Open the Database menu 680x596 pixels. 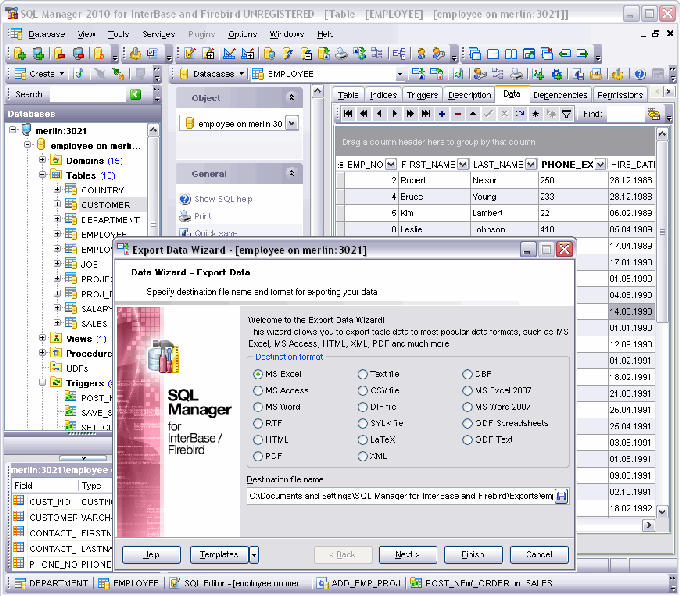coord(46,34)
